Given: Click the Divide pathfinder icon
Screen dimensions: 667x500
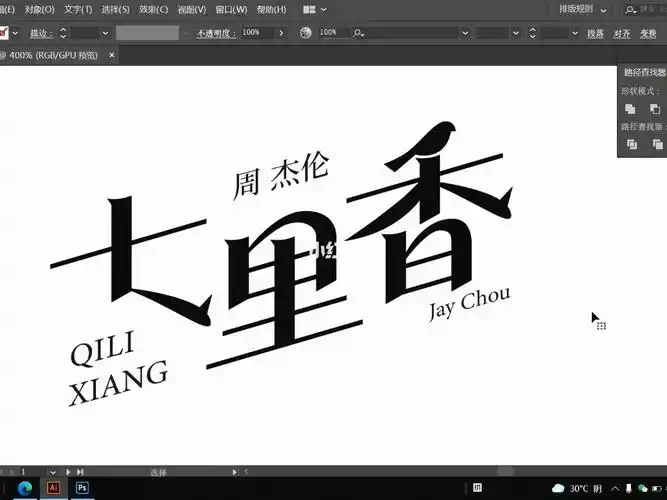Looking at the screenshot, I should click(632, 145).
